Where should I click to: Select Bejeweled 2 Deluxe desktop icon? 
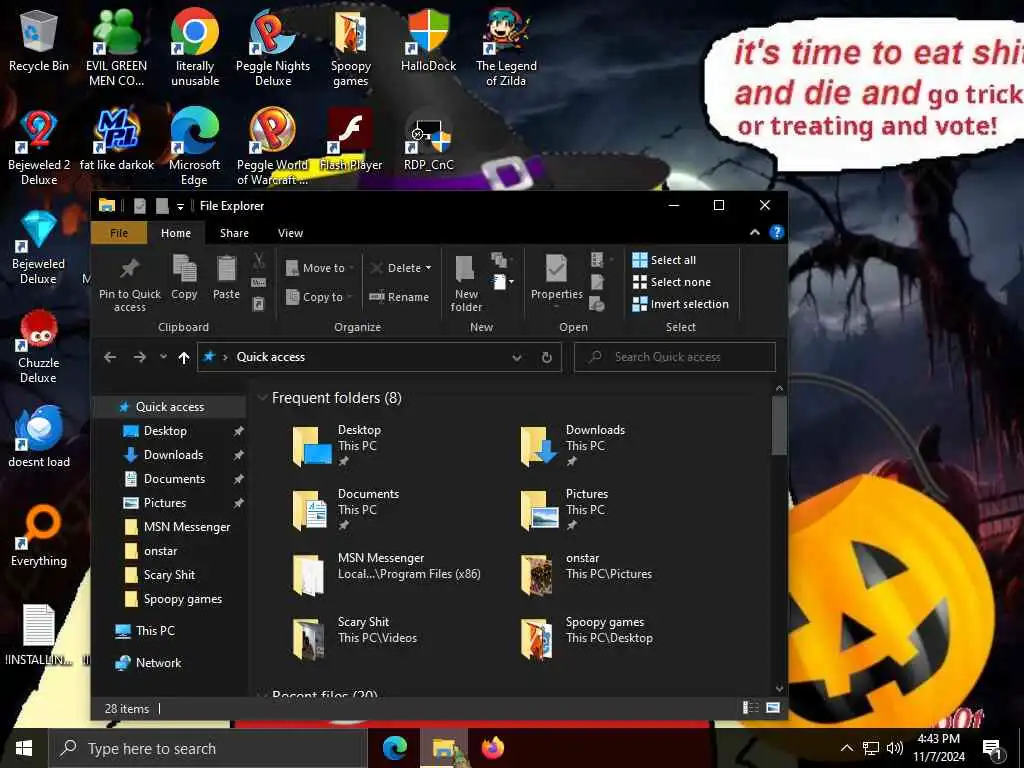(x=39, y=148)
